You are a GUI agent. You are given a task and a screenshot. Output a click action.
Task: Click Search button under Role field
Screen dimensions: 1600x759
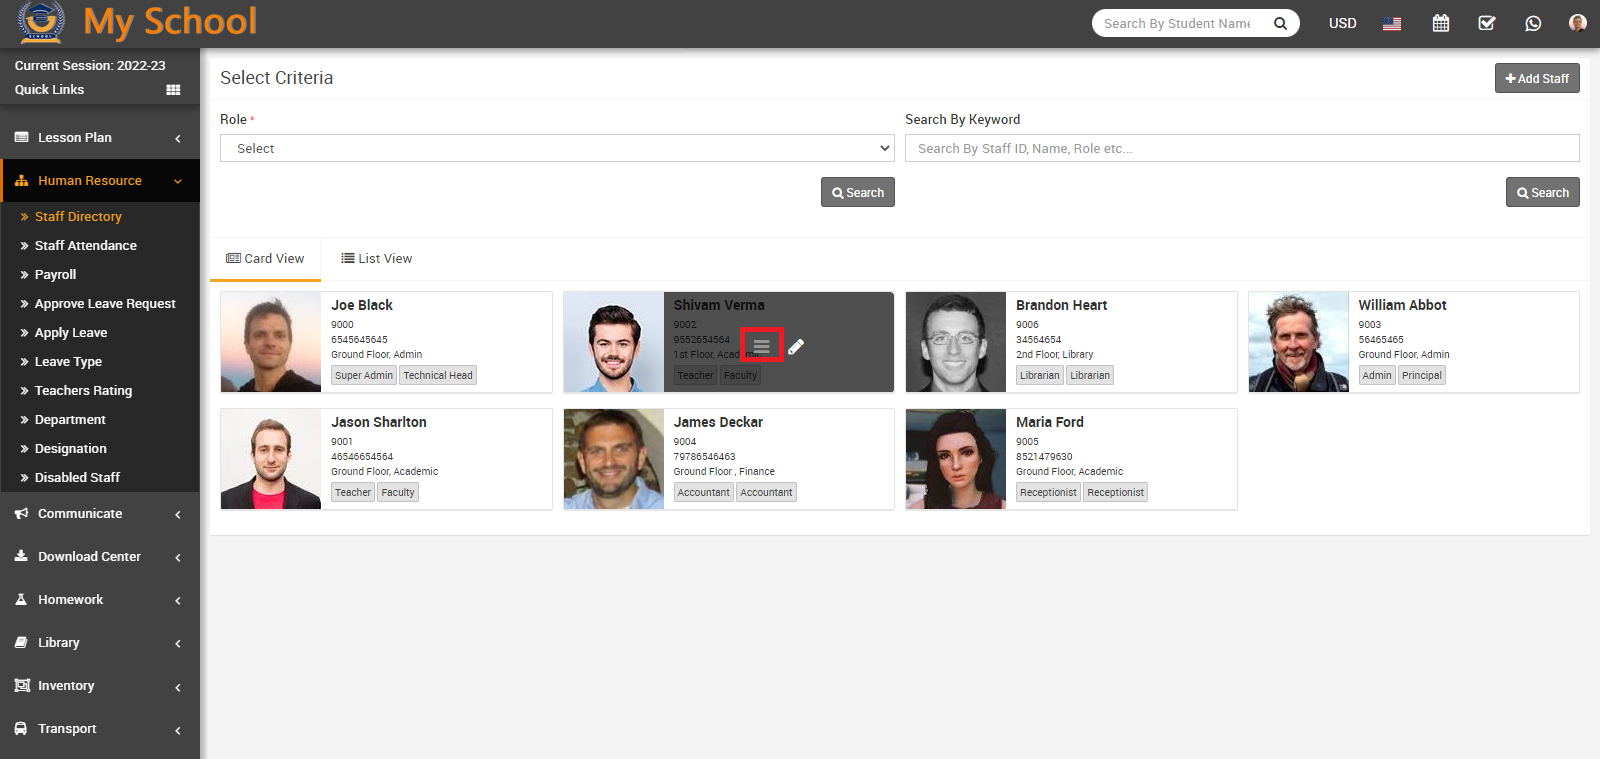click(x=857, y=192)
